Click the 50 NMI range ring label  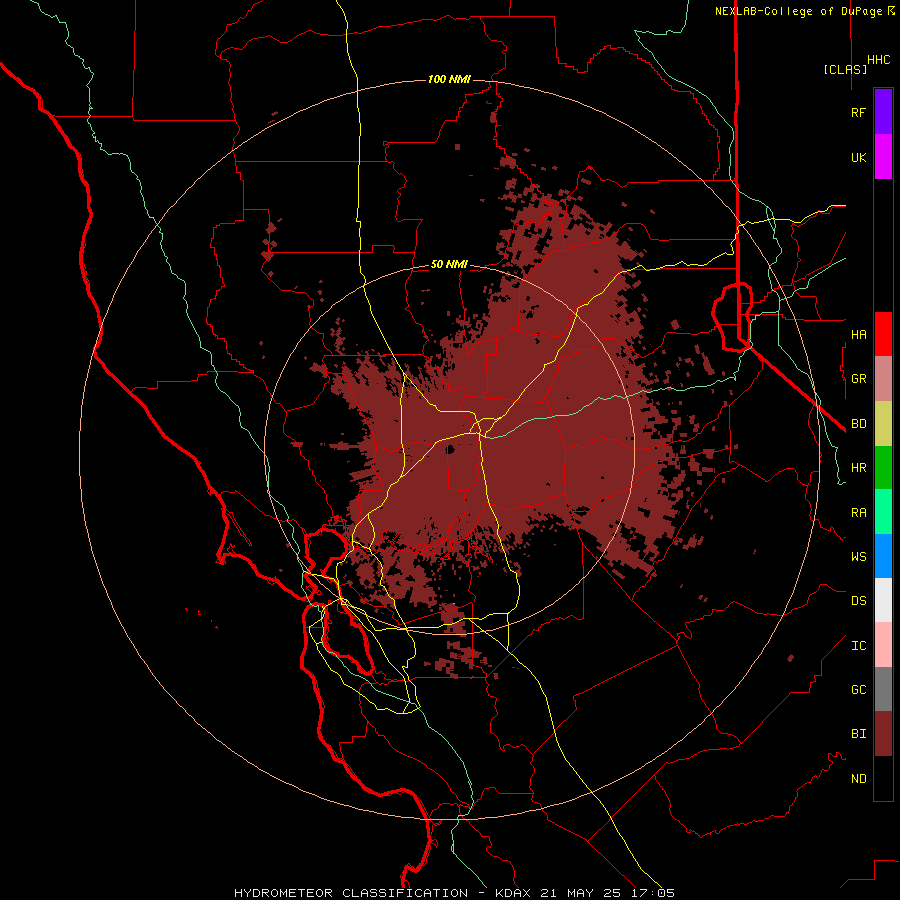pyautogui.click(x=449, y=264)
